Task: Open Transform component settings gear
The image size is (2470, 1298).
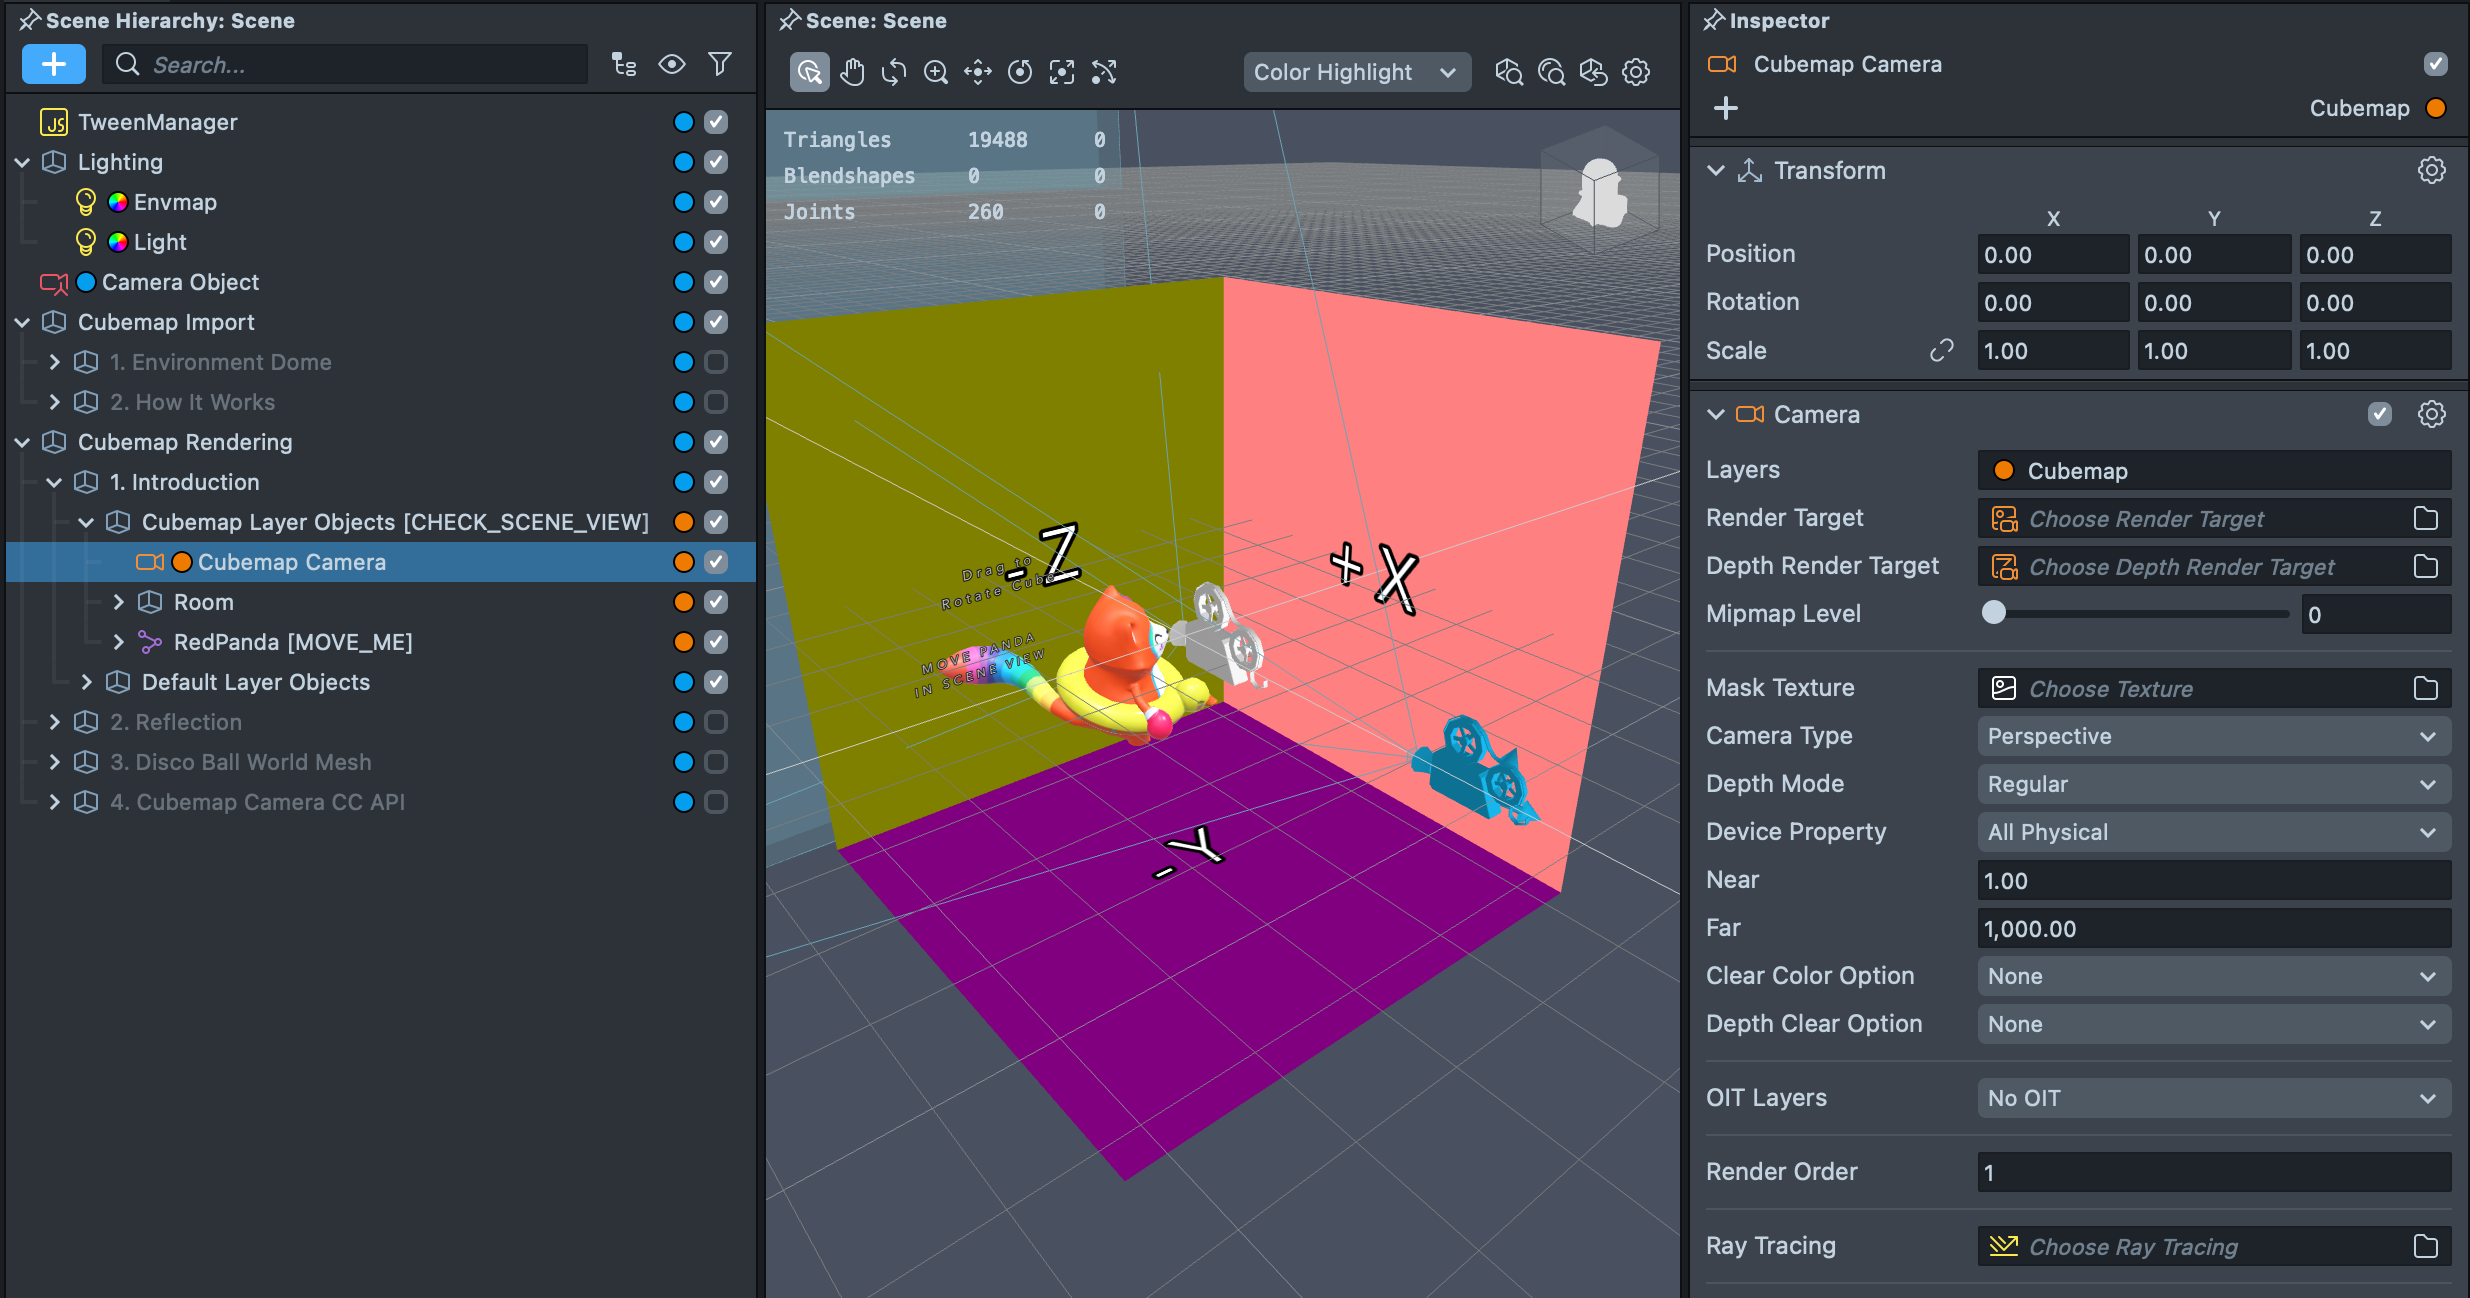Action: (2431, 170)
